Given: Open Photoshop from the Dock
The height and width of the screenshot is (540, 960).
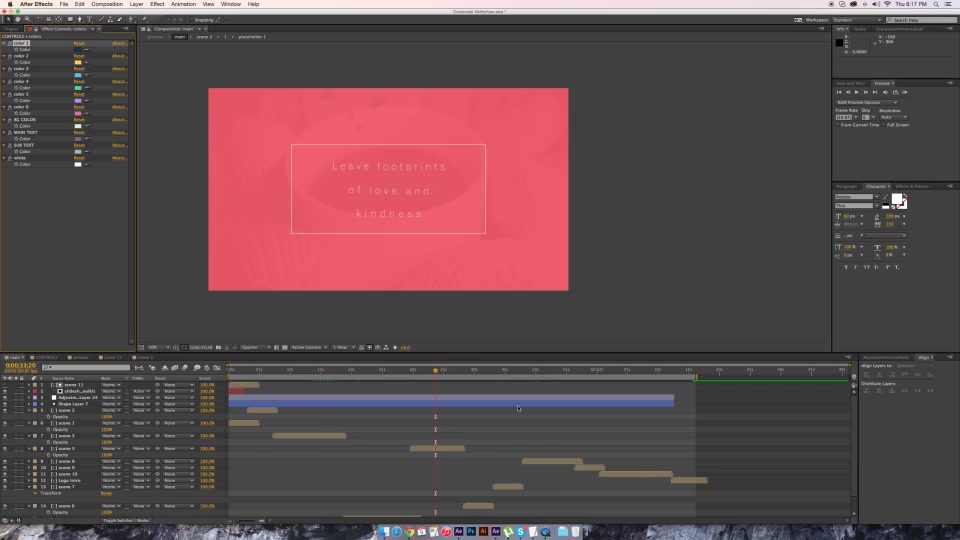Looking at the screenshot, I should [471, 531].
